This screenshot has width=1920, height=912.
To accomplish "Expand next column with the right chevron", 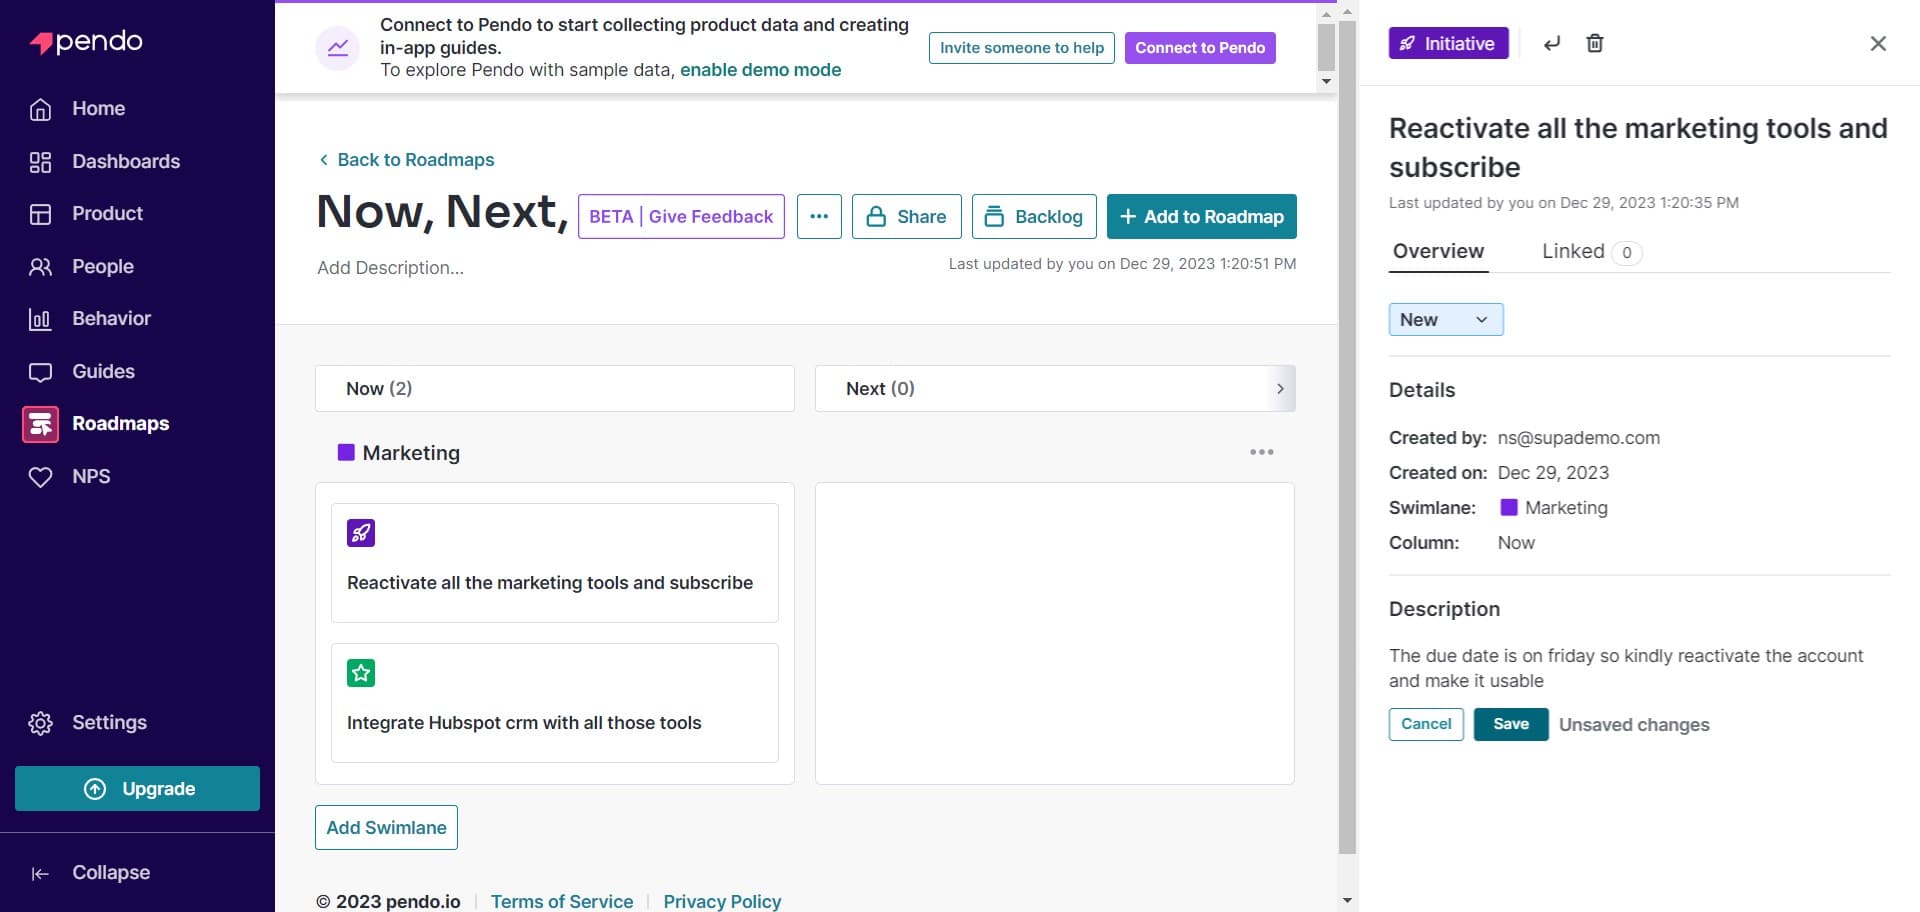I will point(1280,389).
